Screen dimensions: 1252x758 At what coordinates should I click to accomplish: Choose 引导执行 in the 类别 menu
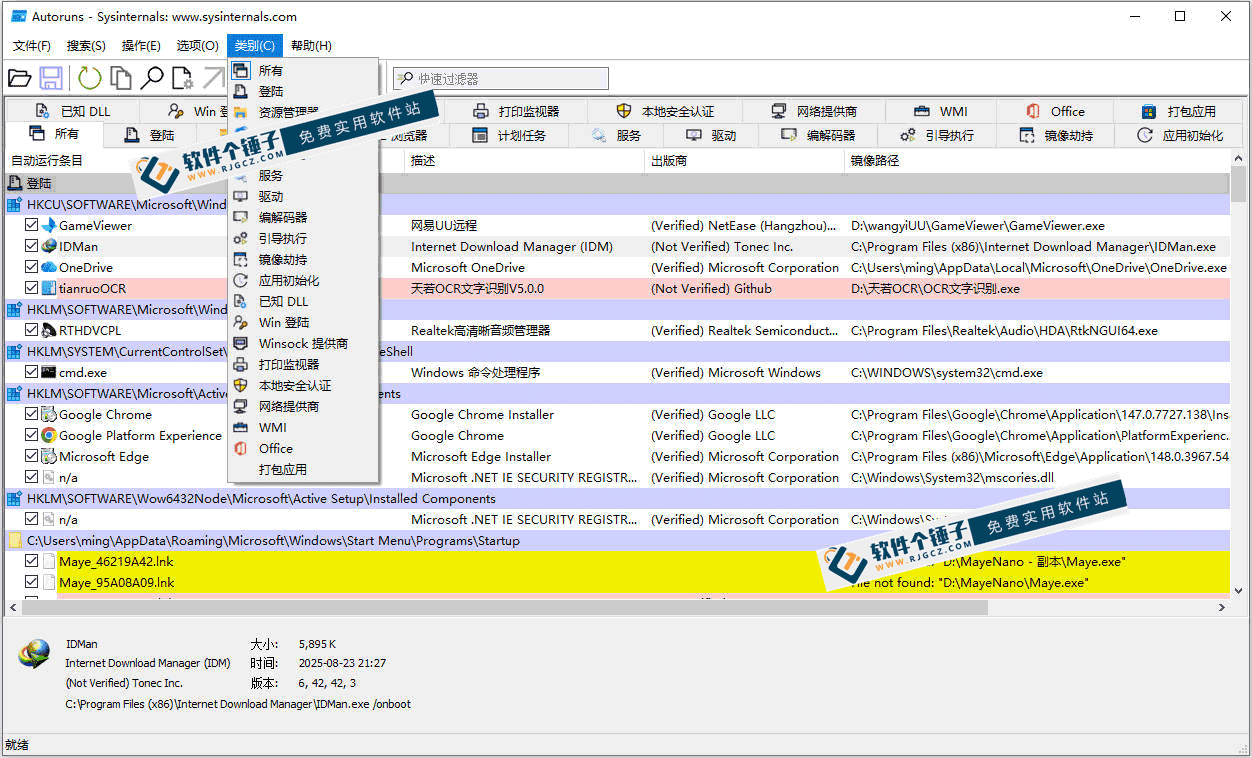304,239
